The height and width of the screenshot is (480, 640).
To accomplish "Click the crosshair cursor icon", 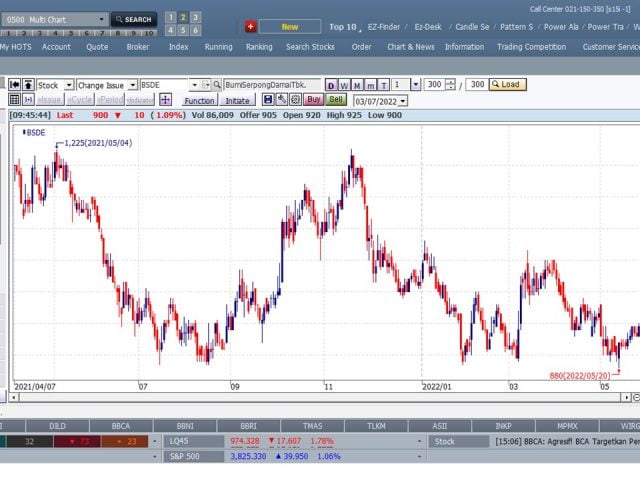I will coord(165,100).
